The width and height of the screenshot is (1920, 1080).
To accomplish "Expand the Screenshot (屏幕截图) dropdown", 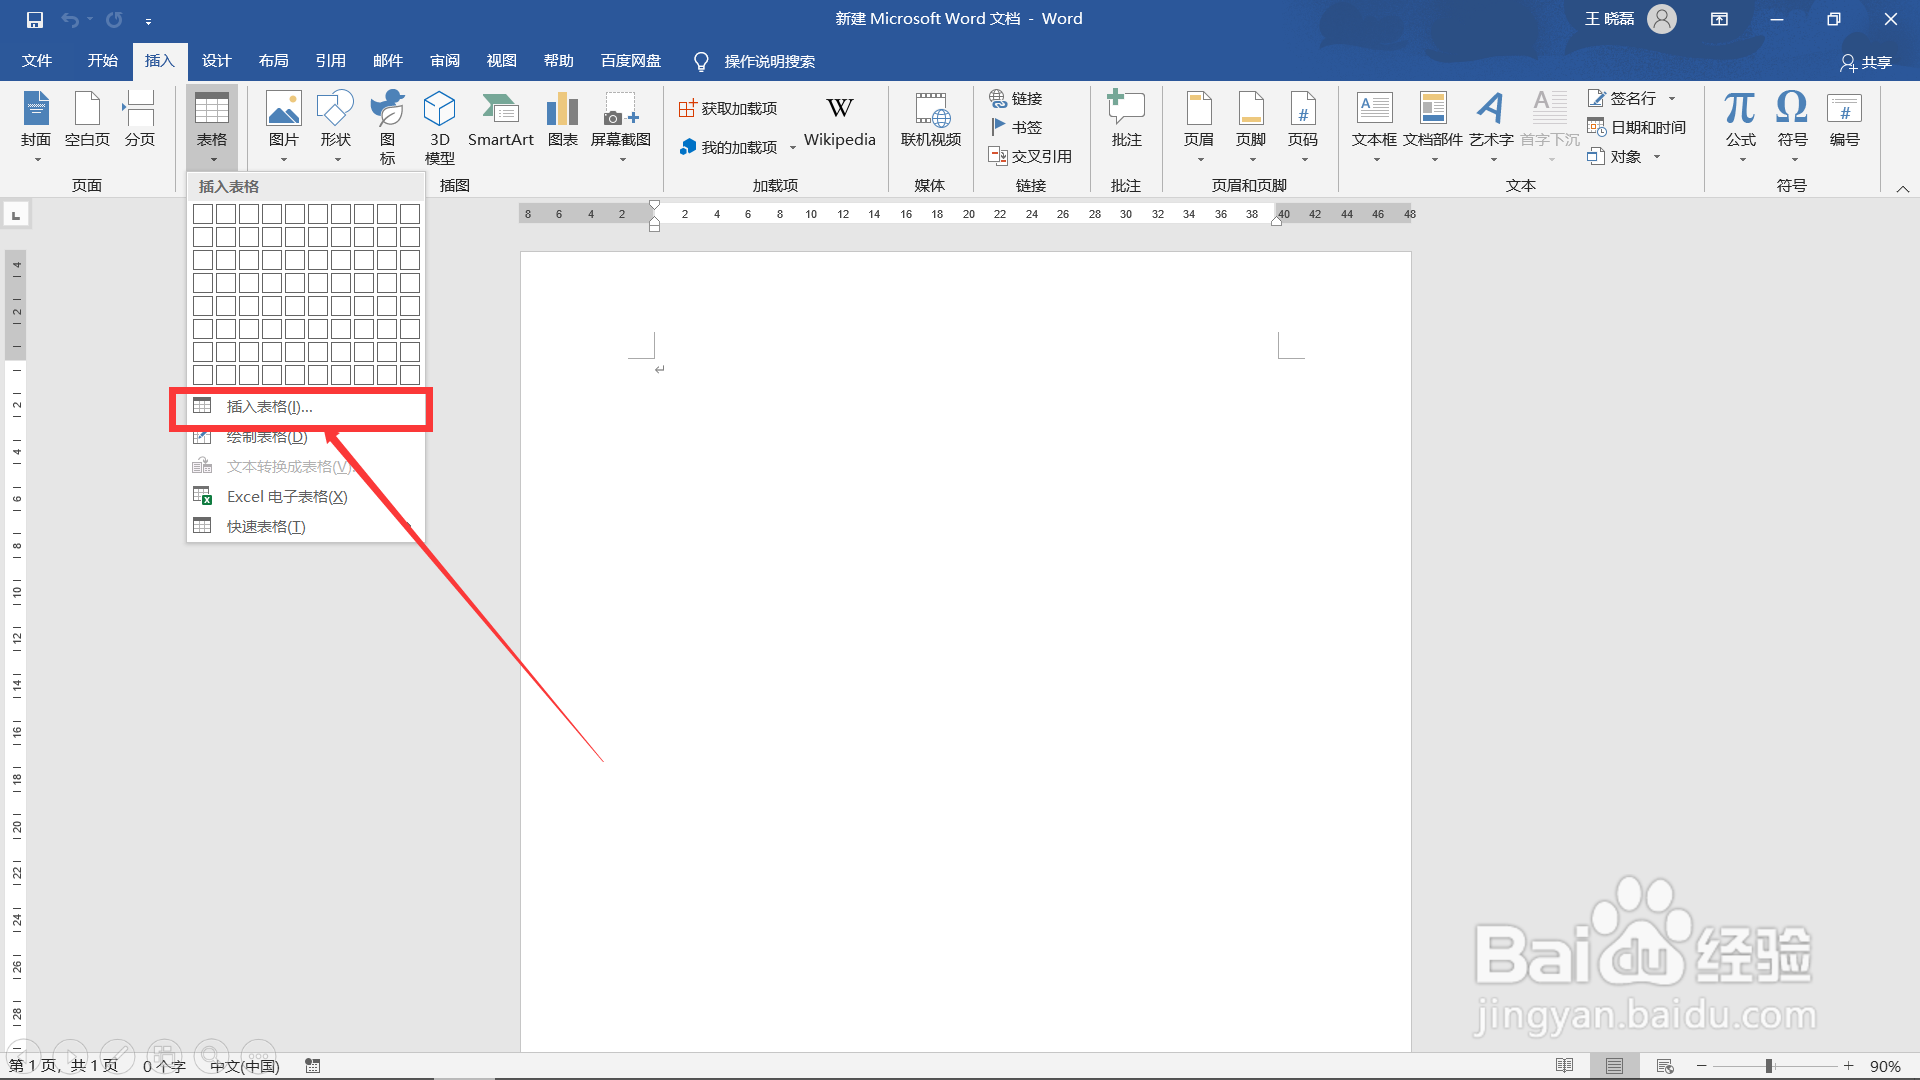I will [x=621, y=158].
